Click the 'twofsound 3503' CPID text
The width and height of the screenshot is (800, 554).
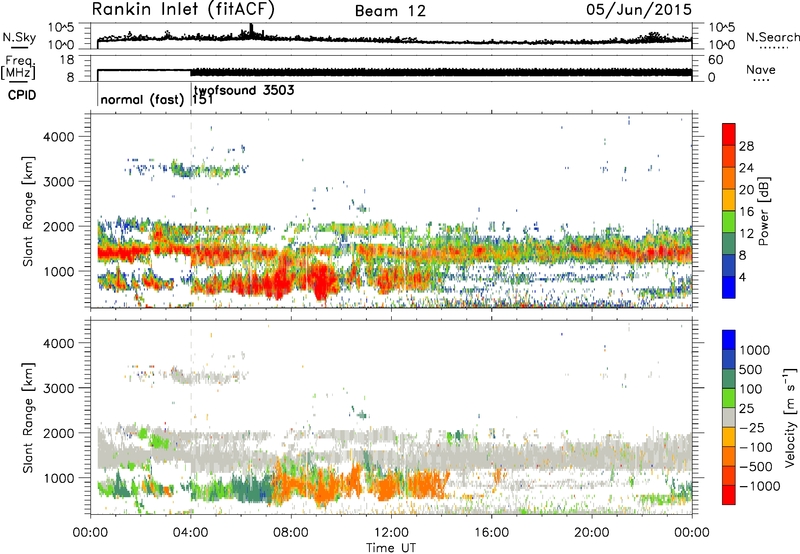(244, 90)
